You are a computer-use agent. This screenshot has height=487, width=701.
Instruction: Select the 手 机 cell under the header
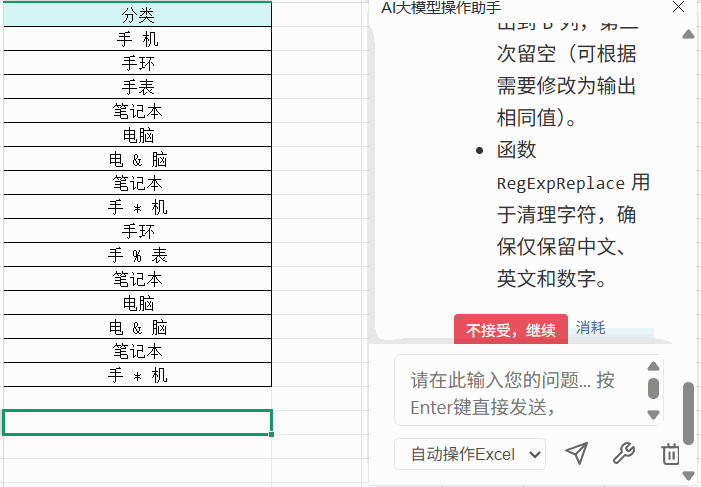137,39
